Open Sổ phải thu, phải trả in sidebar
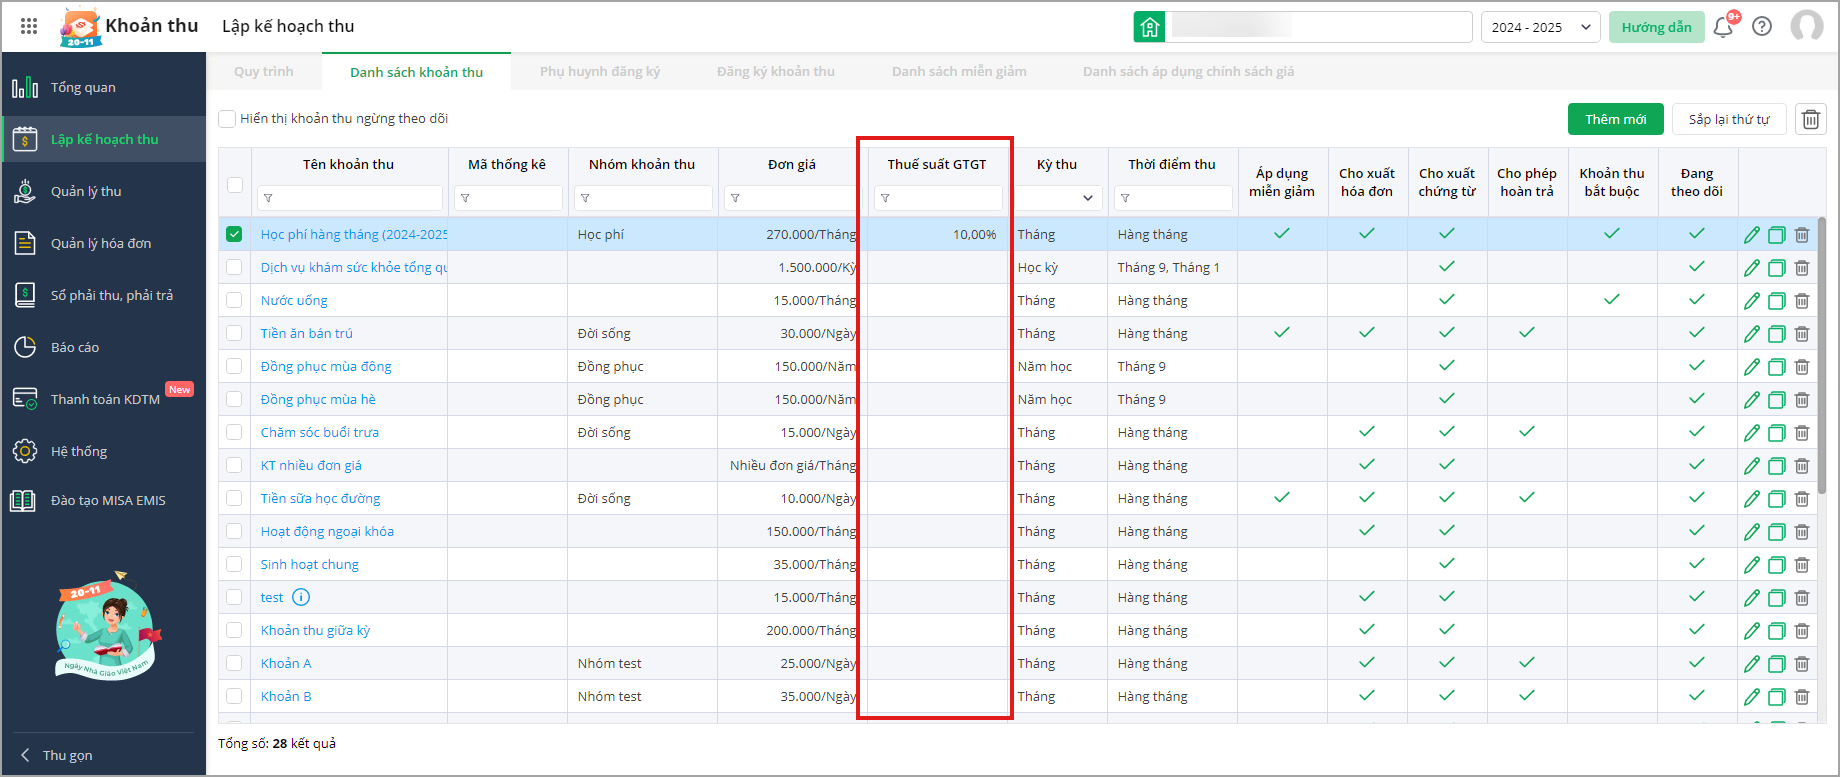1840x777 pixels. (104, 295)
